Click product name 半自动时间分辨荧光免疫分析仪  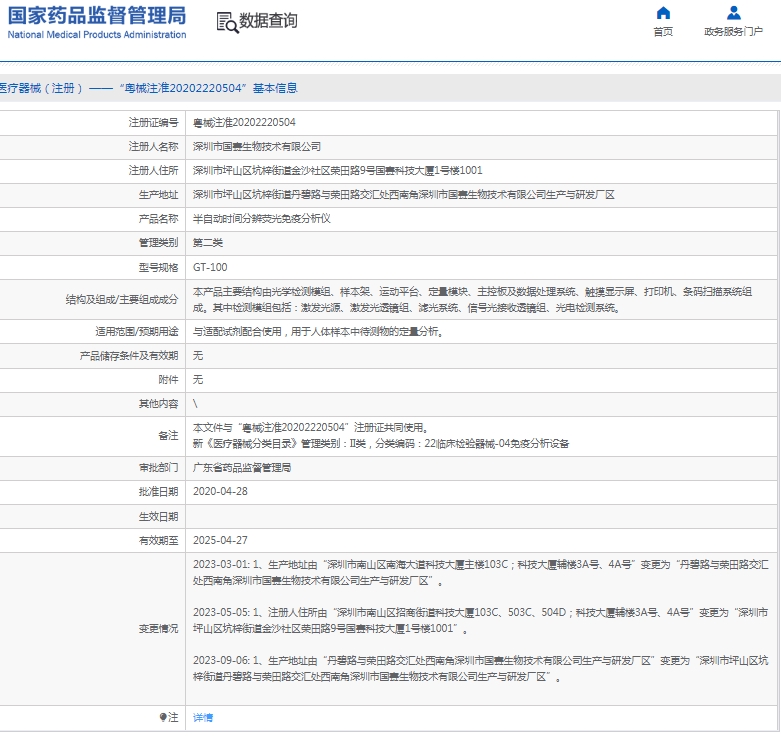(x=261, y=219)
